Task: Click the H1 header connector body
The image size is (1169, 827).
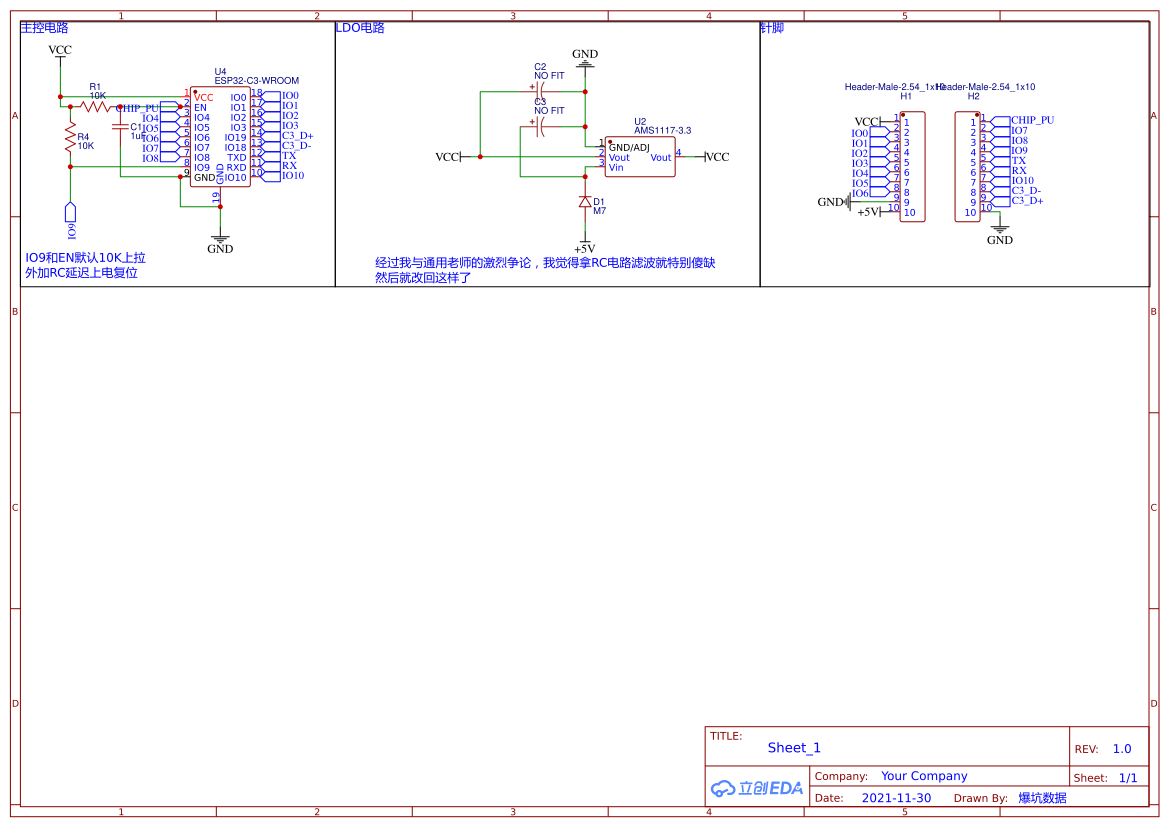Action: pyautogui.click(x=913, y=167)
